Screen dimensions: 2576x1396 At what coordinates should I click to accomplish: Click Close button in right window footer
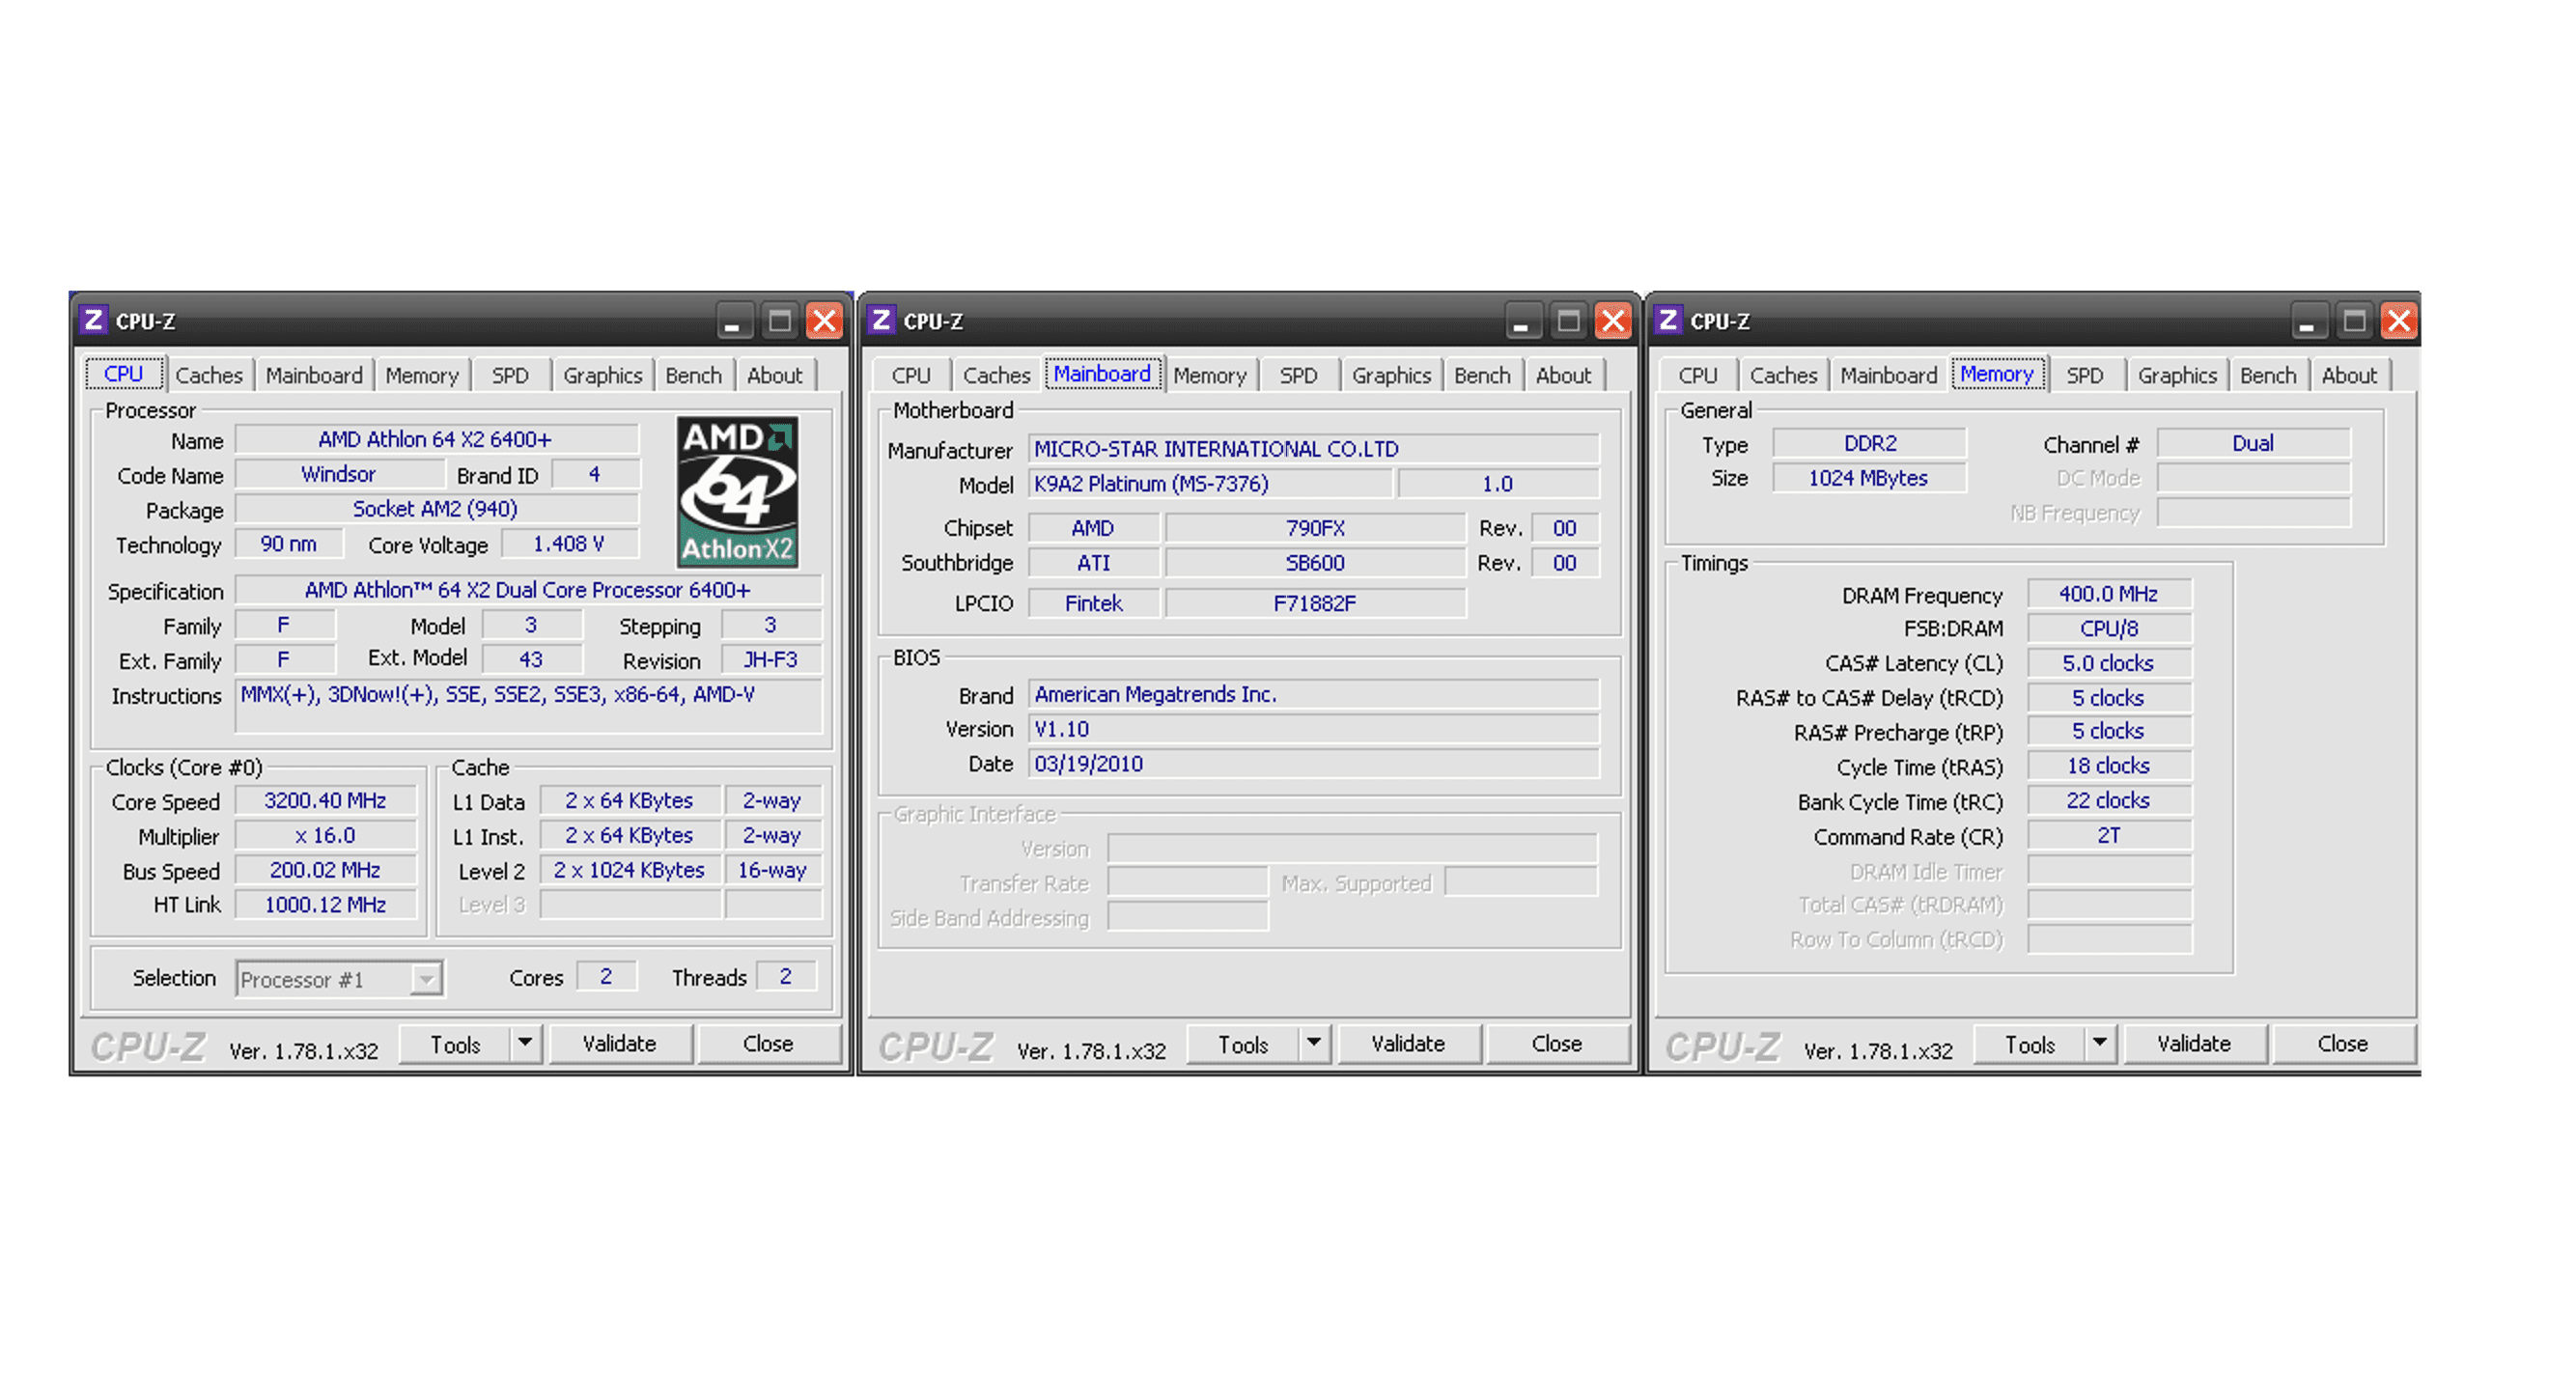click(x=2343, y=1043)
